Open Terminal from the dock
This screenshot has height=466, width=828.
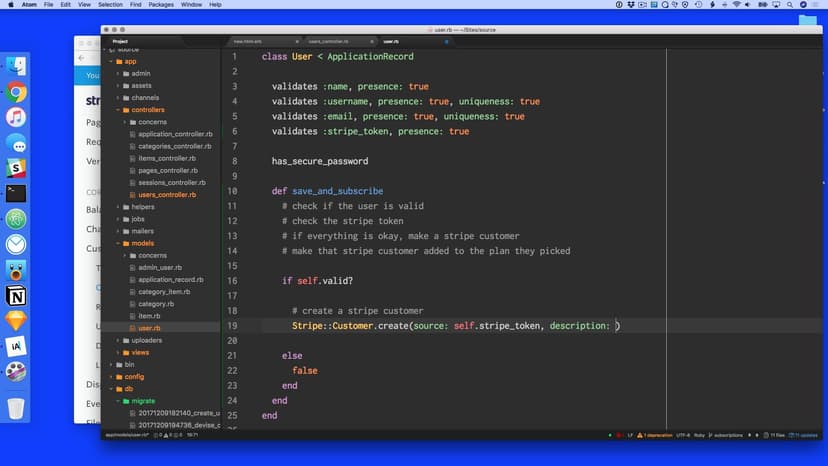[x=16, y=193]
